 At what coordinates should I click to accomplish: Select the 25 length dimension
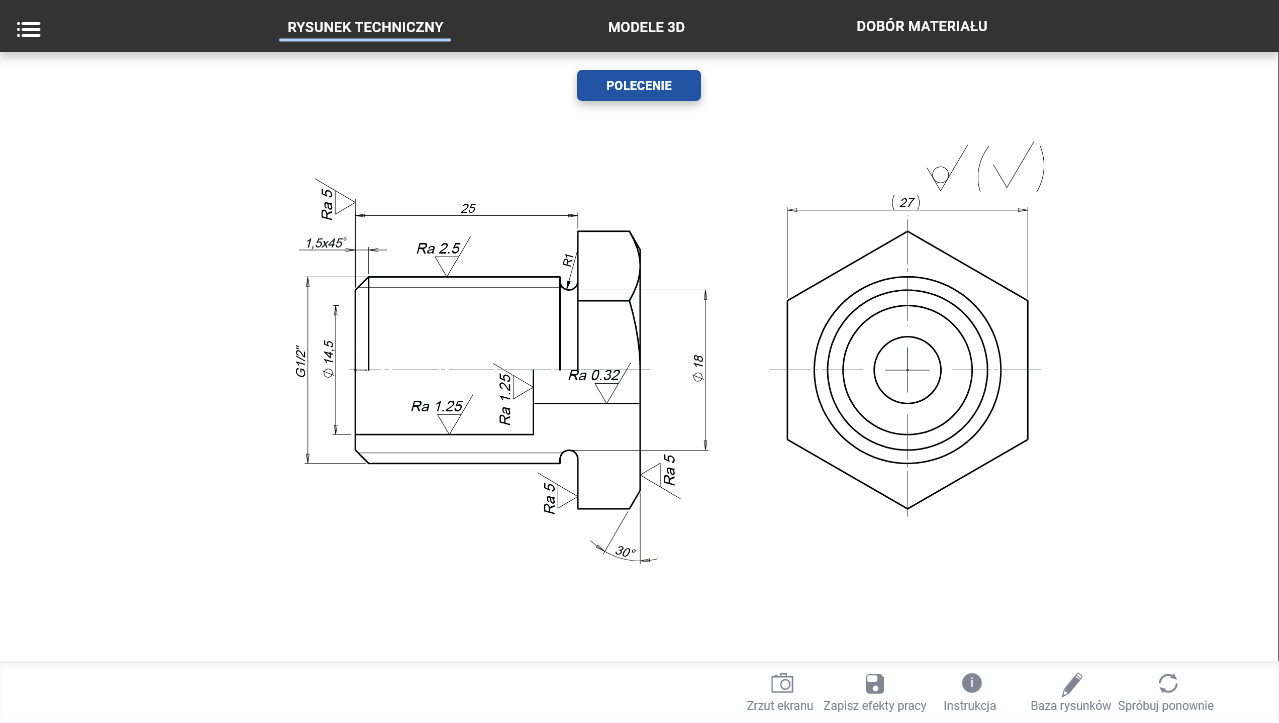click(468, 208)
